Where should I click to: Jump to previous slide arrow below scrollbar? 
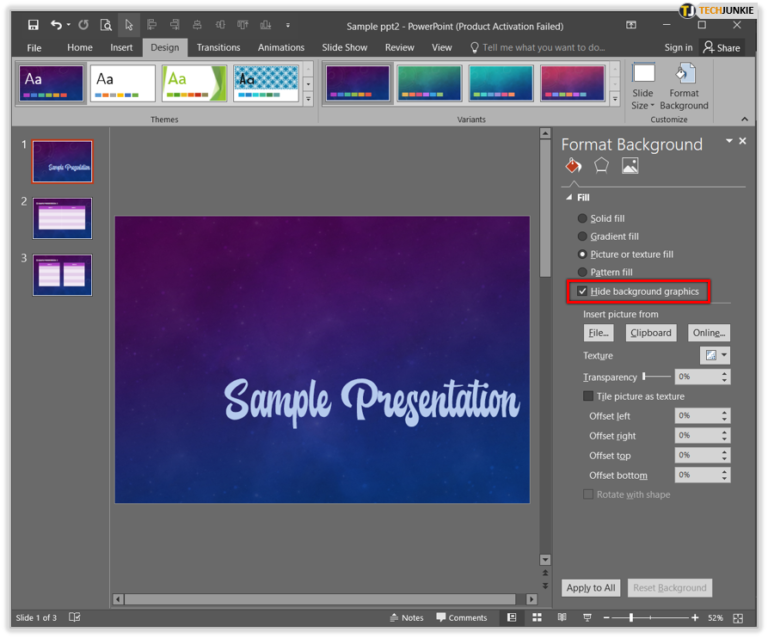tap(545, 573)
